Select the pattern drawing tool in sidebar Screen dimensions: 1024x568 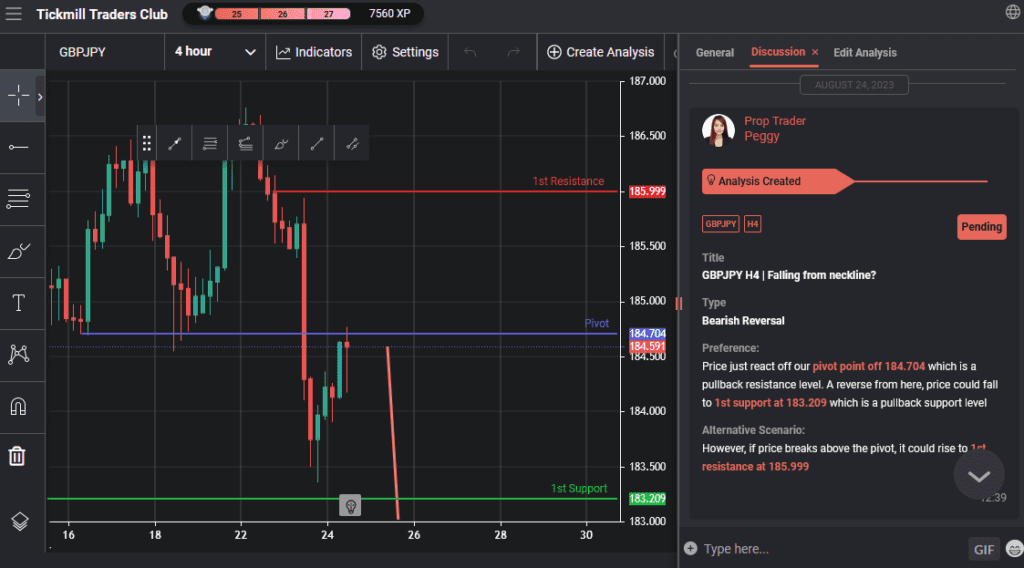[18, 354]
